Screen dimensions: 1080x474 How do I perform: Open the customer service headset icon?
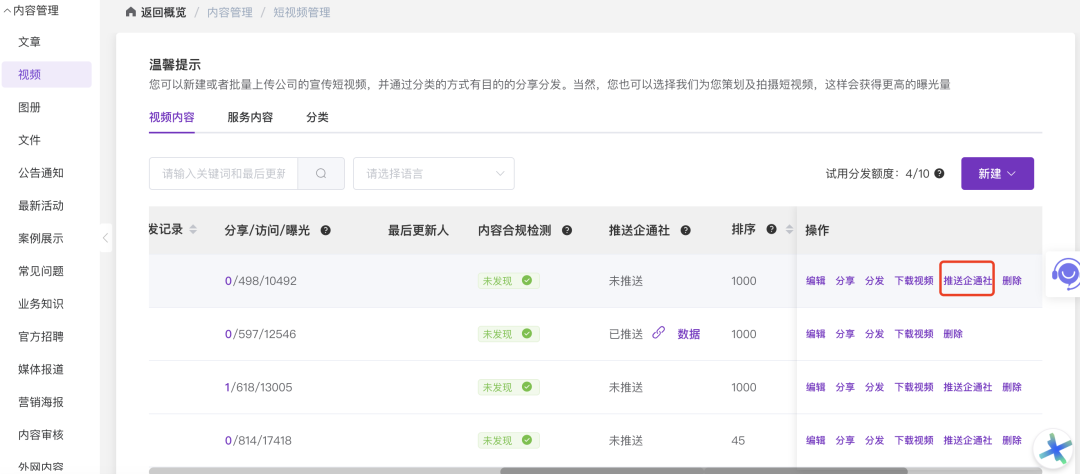(x=1066, y=273)
